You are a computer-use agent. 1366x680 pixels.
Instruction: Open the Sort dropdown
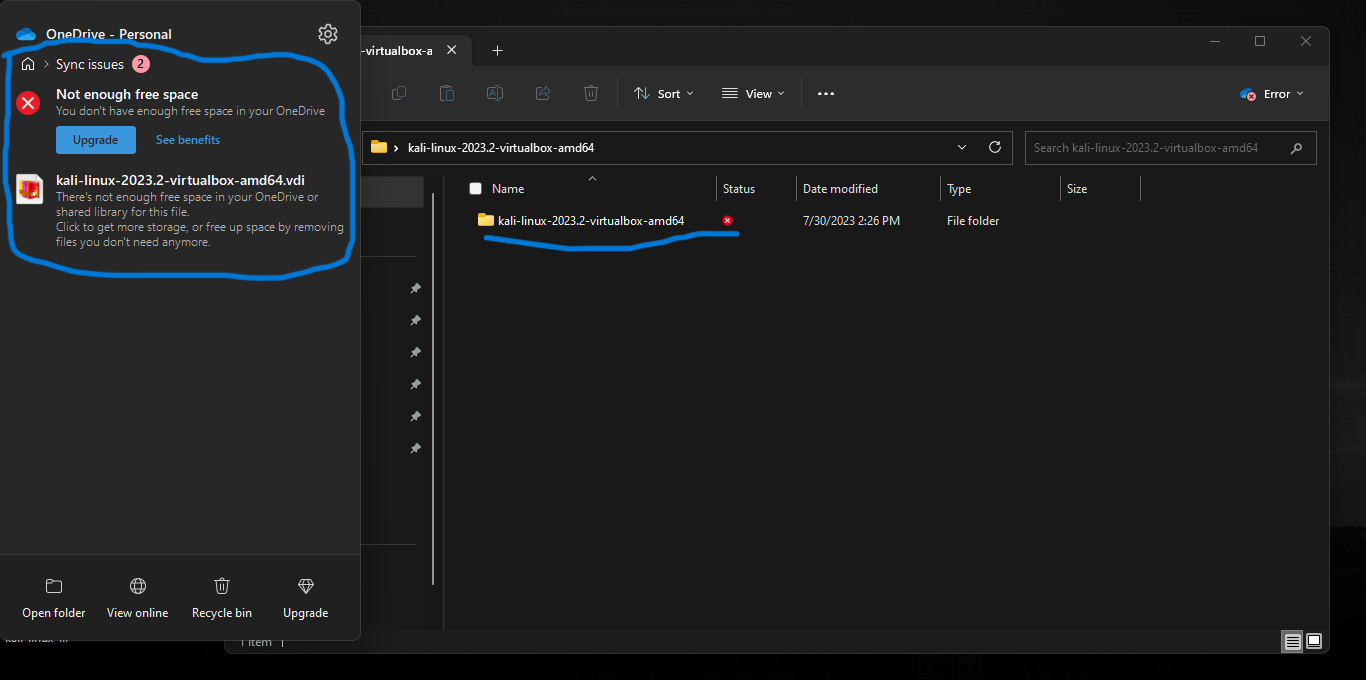pyautogui.click(x=664, y=93)
